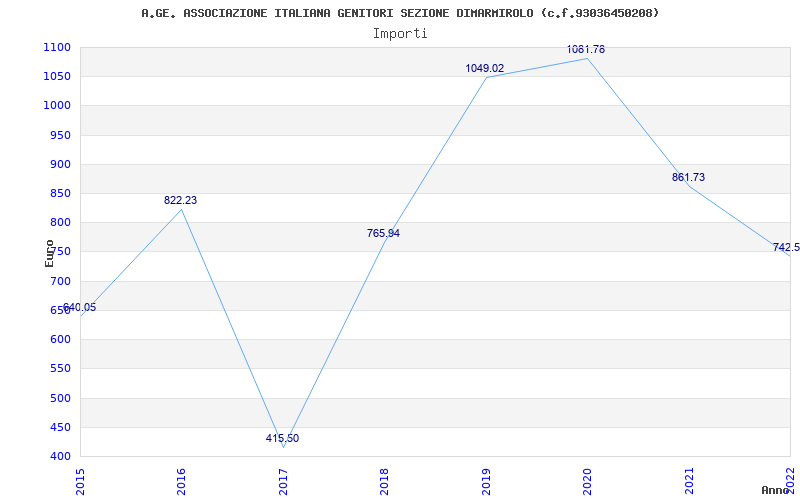Click the 822.23 data label for 2016
This screenshot has width=800, height=500.
click(x=181, y=201)
